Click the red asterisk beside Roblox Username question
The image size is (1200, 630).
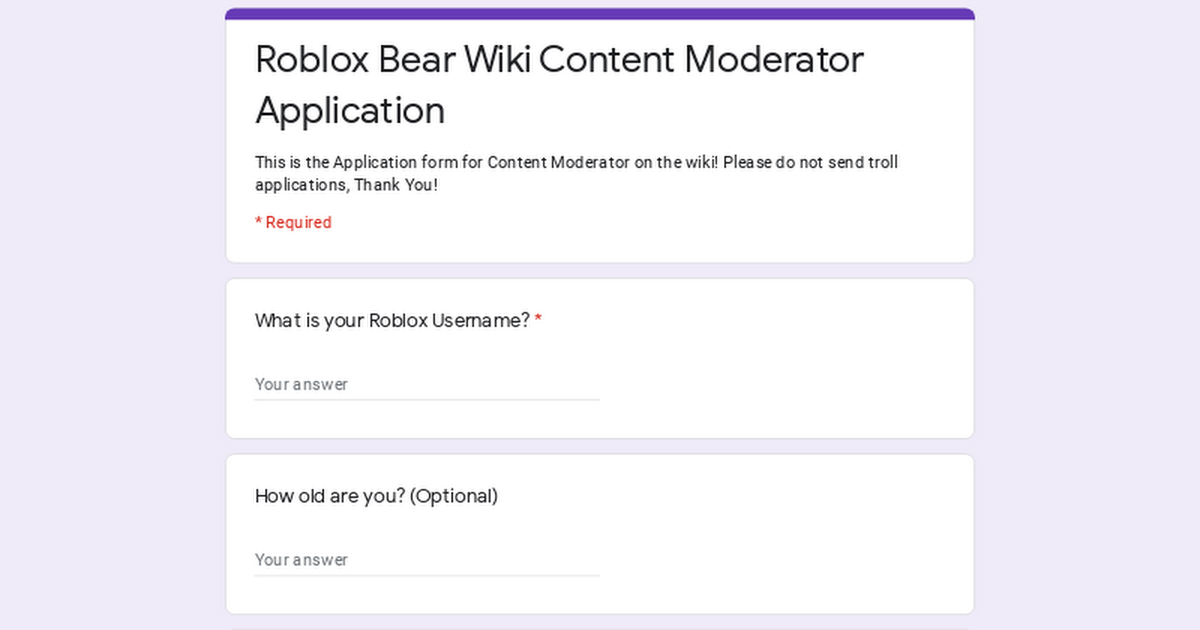(x=538, y=321)
